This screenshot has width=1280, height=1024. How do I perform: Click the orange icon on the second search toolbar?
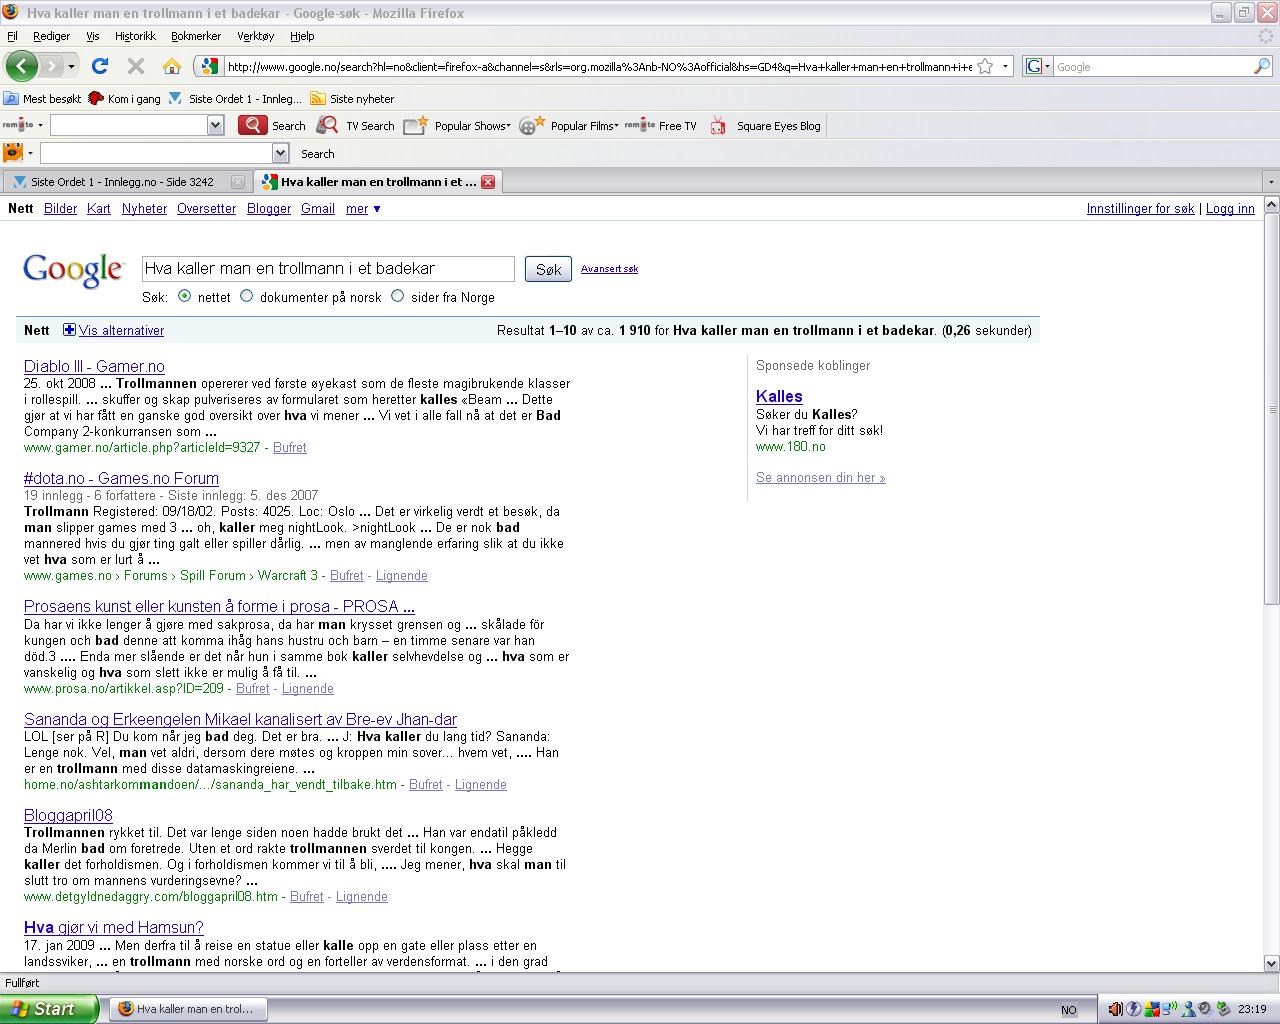[13, 153]
